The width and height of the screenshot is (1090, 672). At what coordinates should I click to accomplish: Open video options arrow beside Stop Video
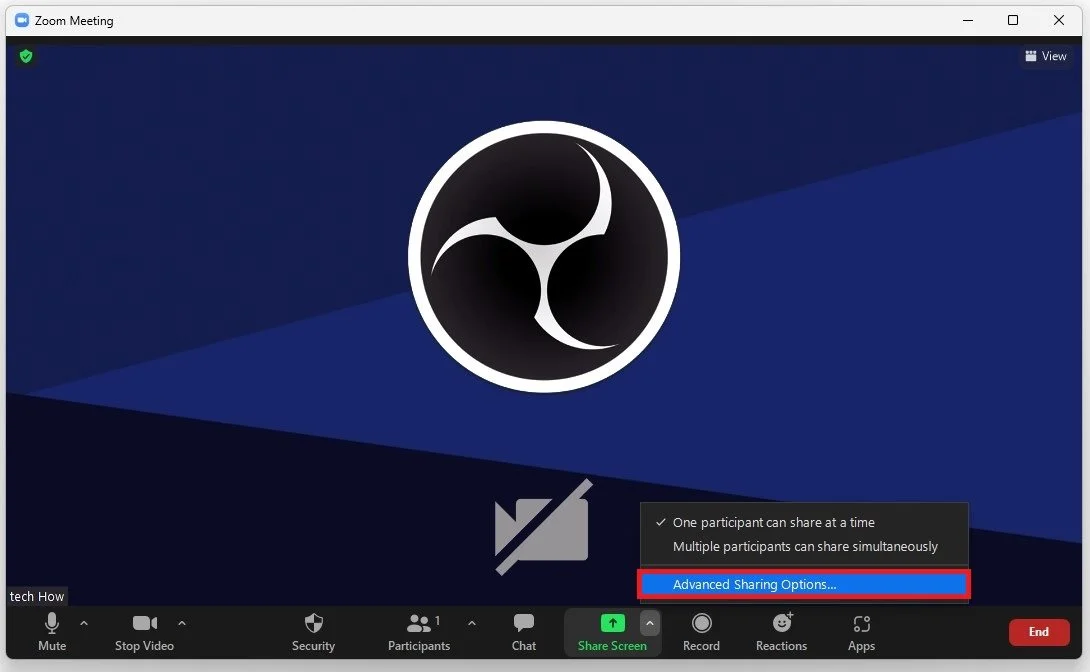coord(182,623)
